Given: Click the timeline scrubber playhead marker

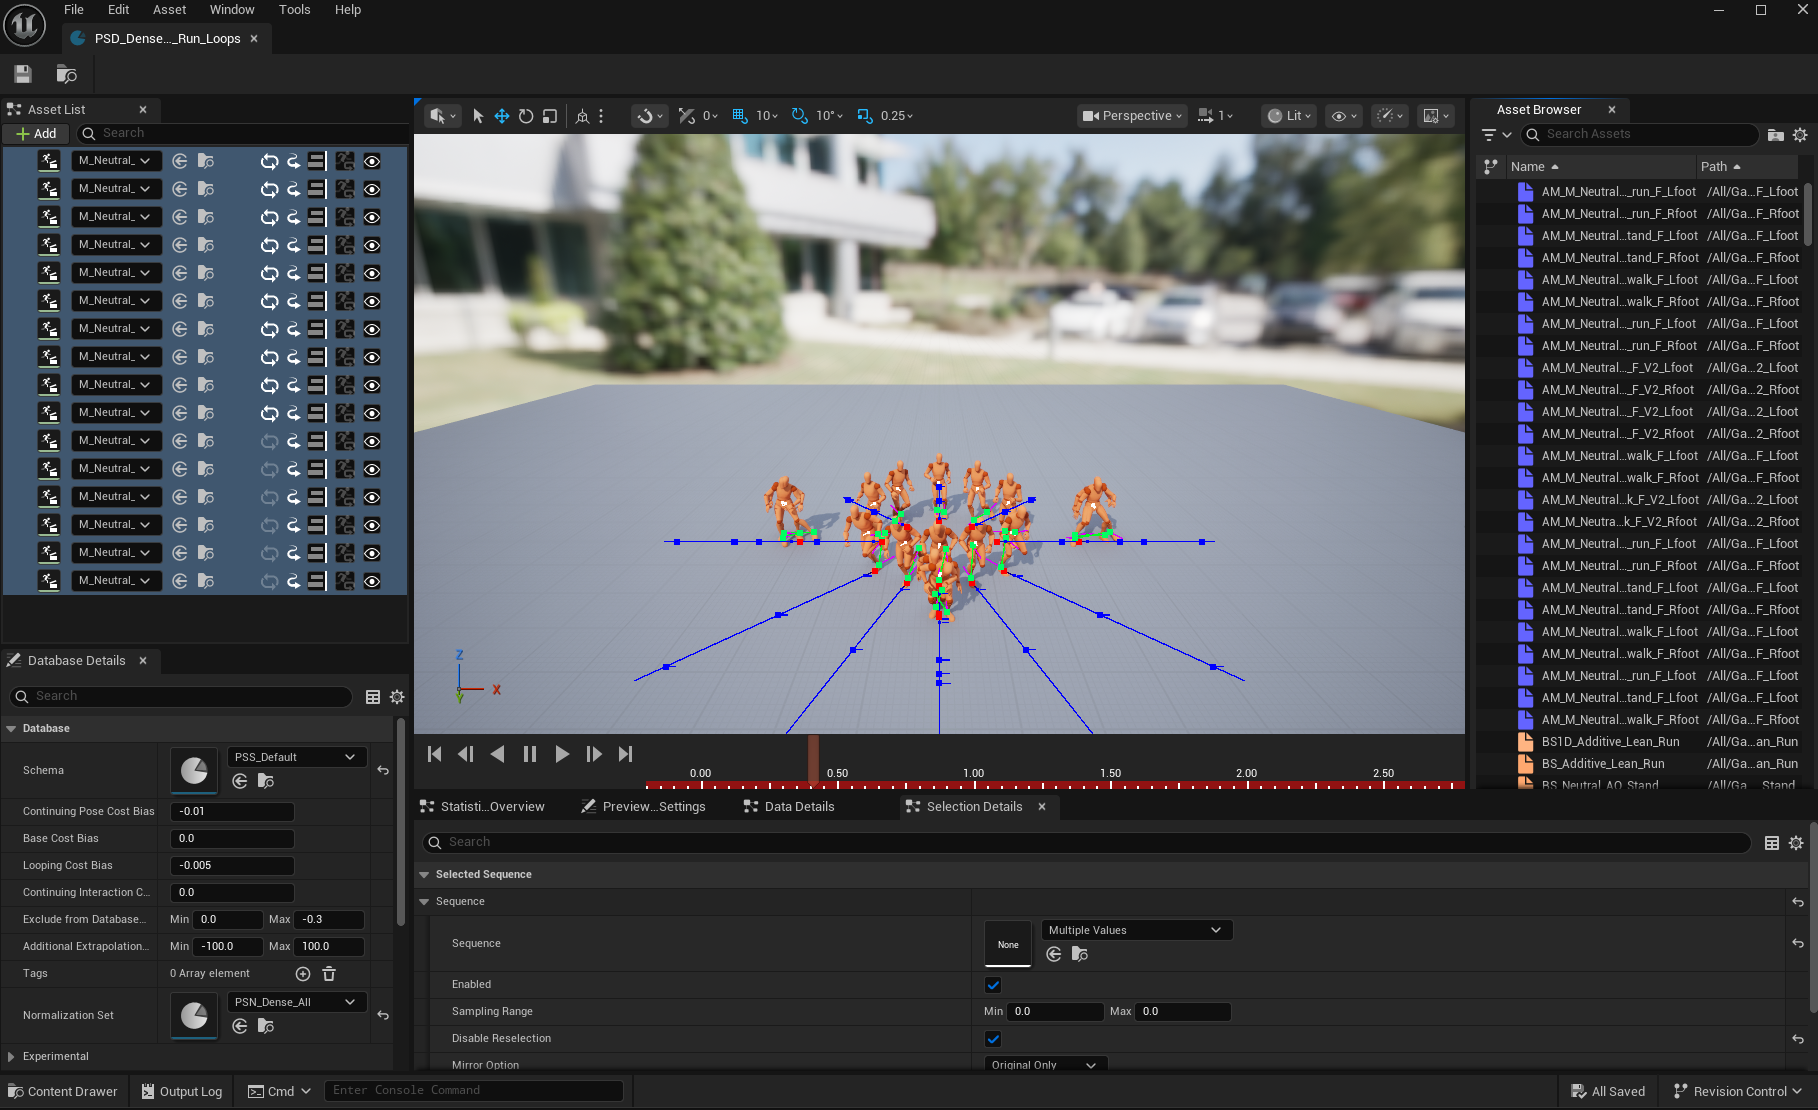Looking at the screenshot, I should pos(813,758).
